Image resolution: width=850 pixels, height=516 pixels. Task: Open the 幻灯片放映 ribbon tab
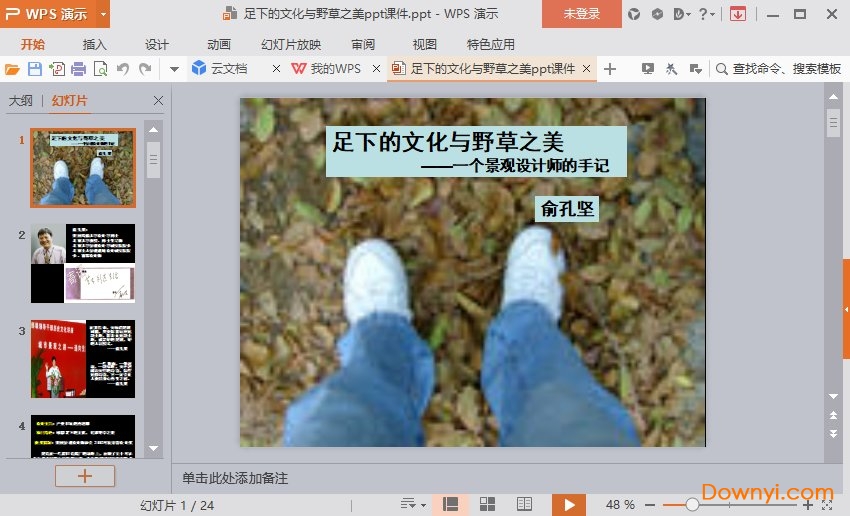coord(291,44)
